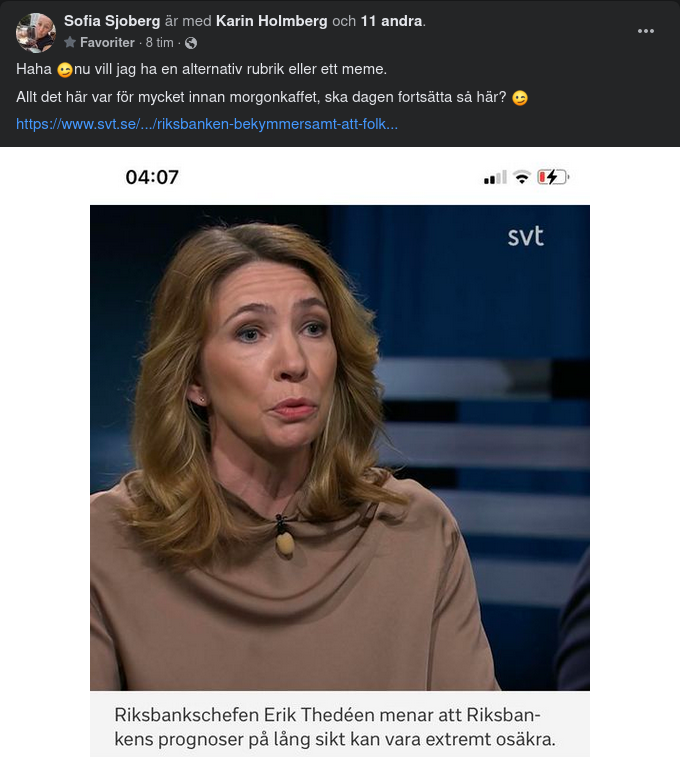Click the public globe audience icon
The width and height of the screenshot is (680, 757).
[191, 43]
